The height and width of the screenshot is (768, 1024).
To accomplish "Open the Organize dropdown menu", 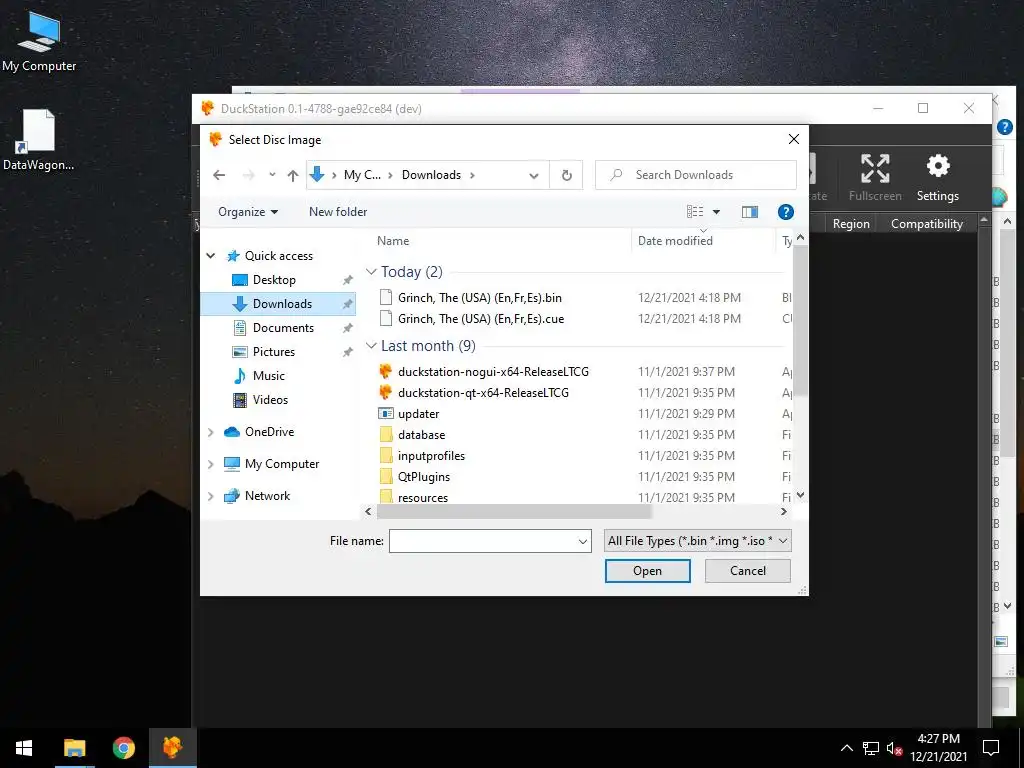I will 248,212.
